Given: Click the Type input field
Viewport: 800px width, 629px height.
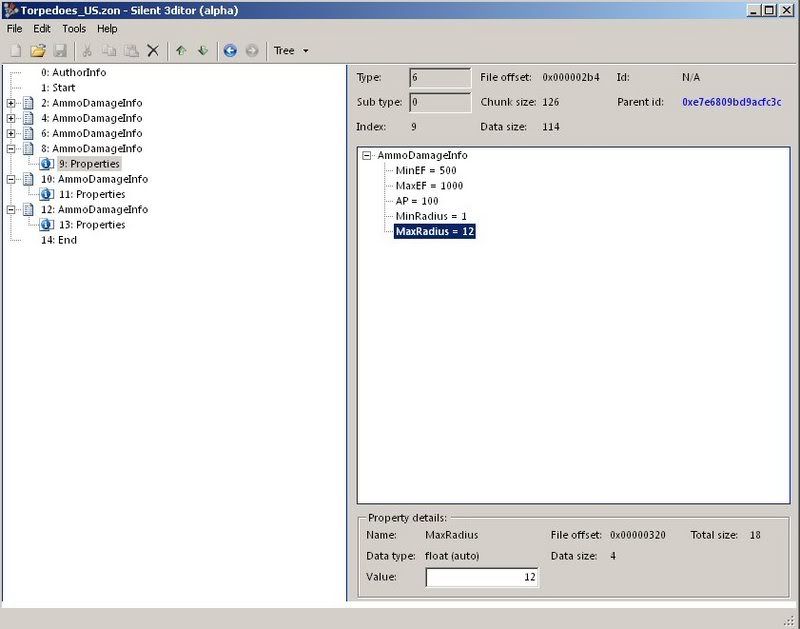Looking at the screenshot, I should click(x=440, y=78).
